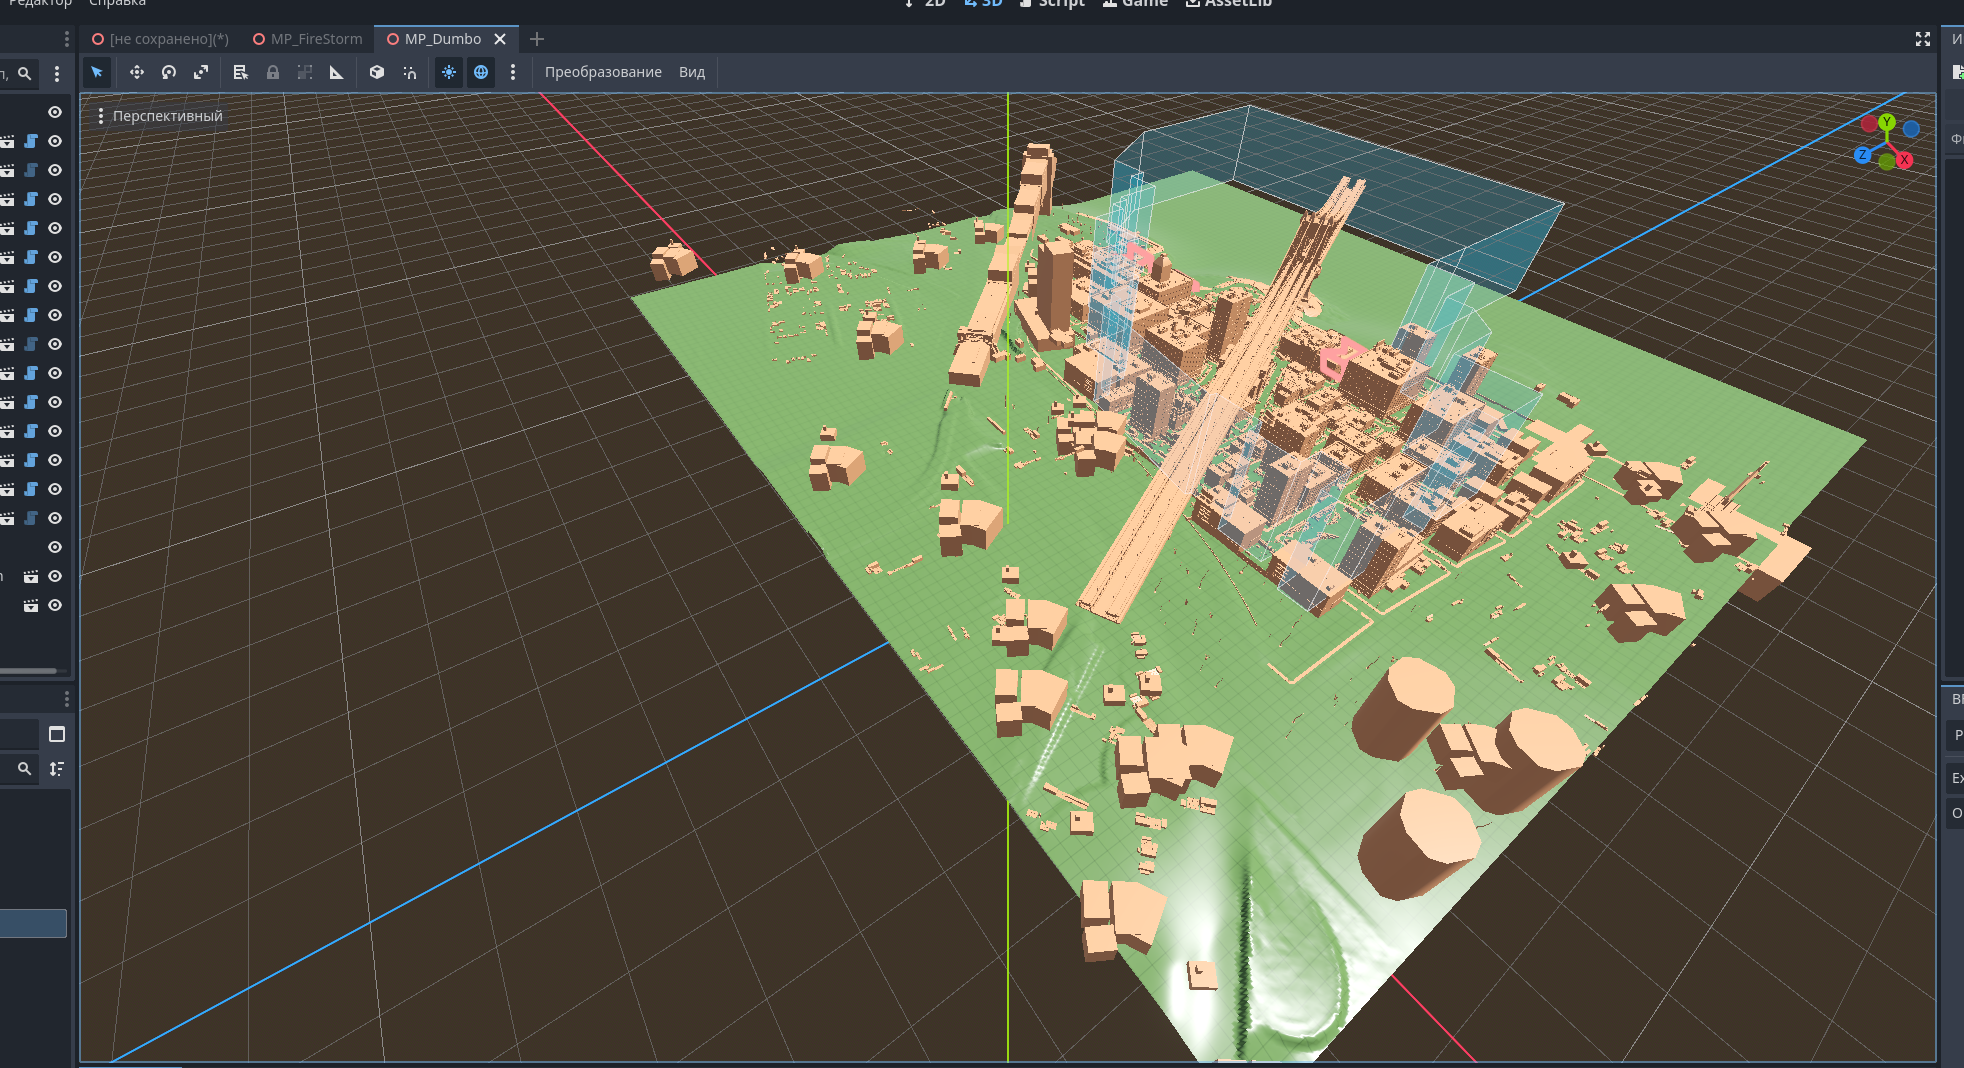This screenshot has height=1068, width=1964.
Task: Activate the Select mode arrow tool
Action: 97,72
